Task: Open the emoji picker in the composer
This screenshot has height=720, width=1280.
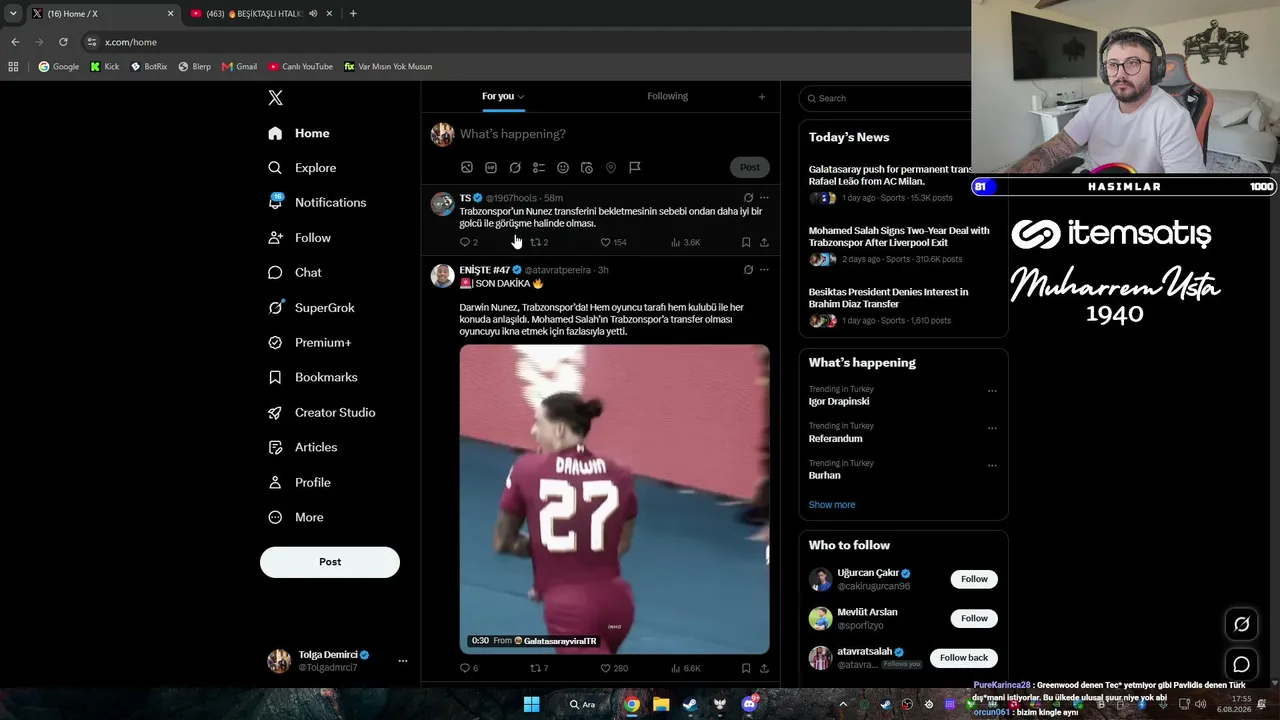Action: (x=563, y=168)
